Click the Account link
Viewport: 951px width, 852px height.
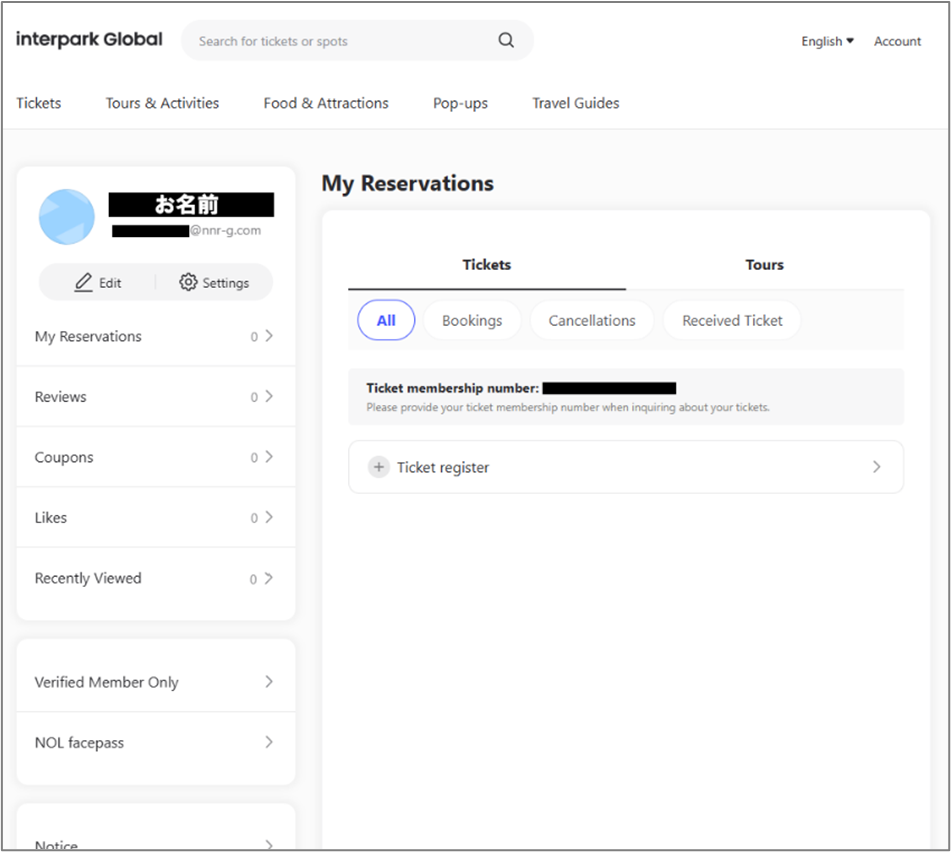pyautogui.click(x=897, y=41)
